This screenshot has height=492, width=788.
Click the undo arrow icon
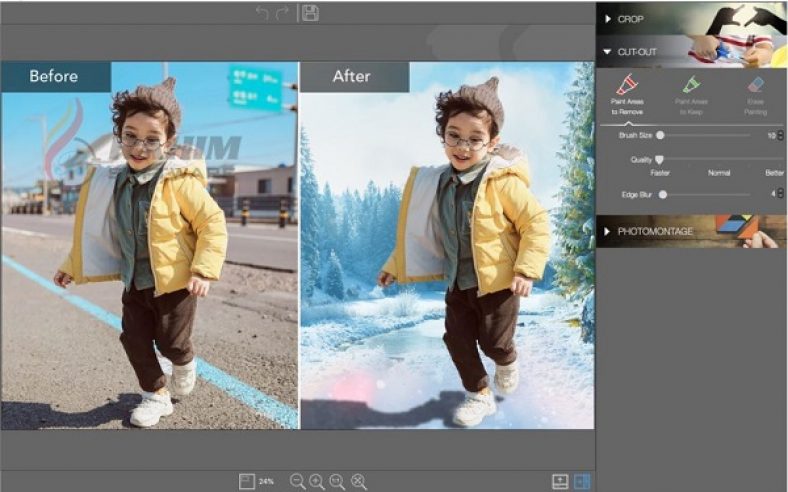click(262, 13)
